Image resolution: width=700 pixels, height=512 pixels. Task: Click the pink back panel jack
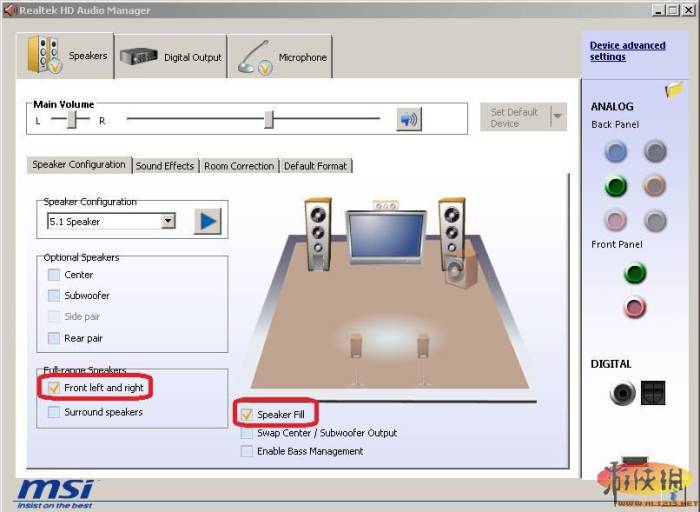(x=616, y=221)
